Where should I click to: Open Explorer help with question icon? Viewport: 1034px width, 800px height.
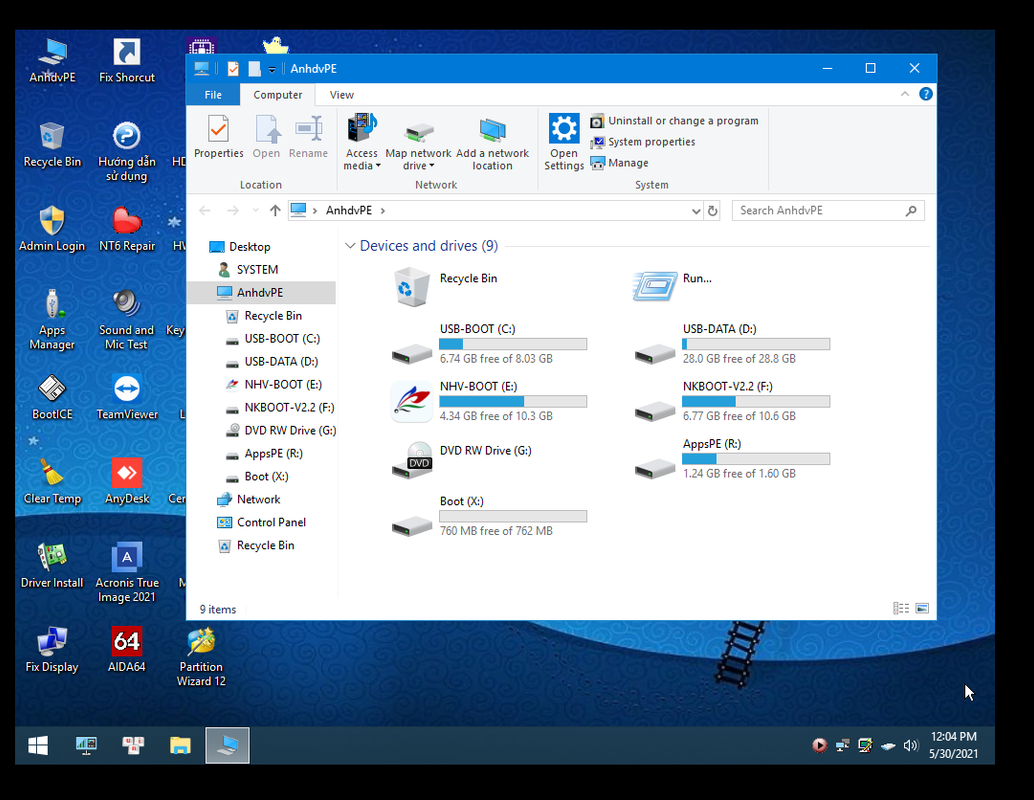pyautogui.click(x=926, y=94)
